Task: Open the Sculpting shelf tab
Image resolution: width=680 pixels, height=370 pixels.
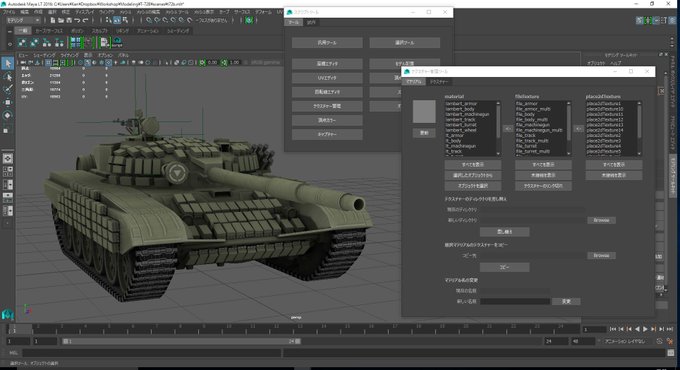Action: pyautogui.click(x=99, y=31)
